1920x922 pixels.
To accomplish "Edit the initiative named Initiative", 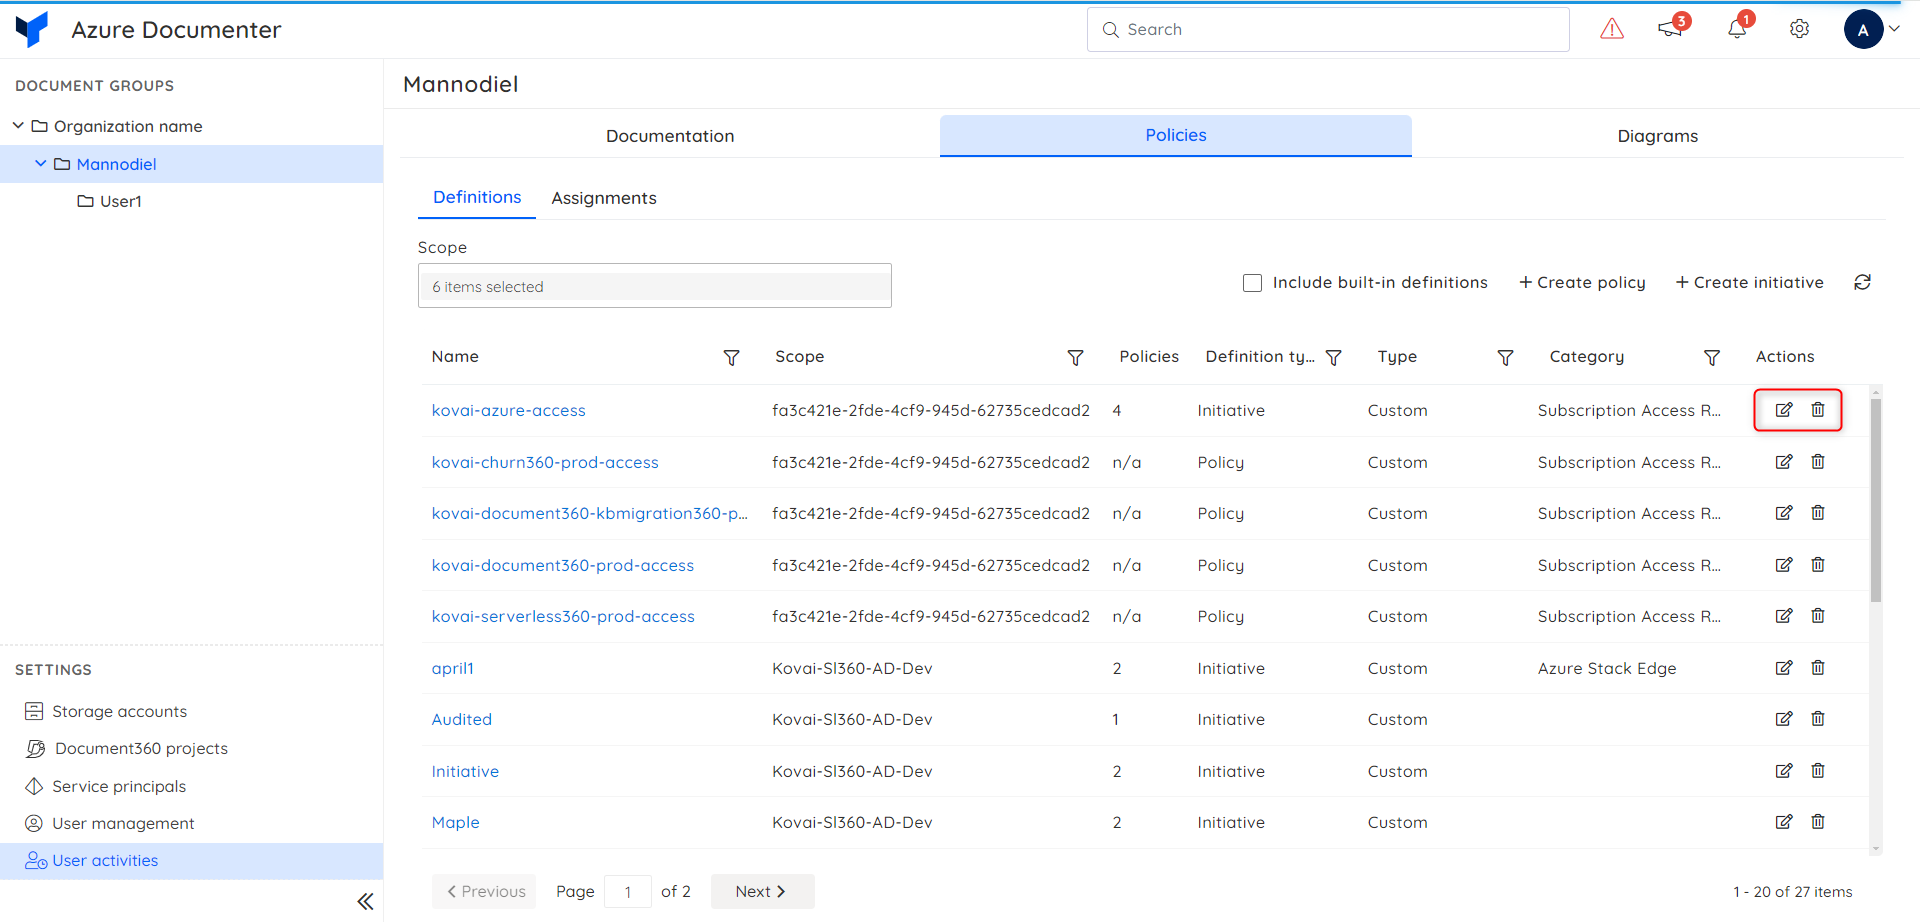I will [1784, 771].
